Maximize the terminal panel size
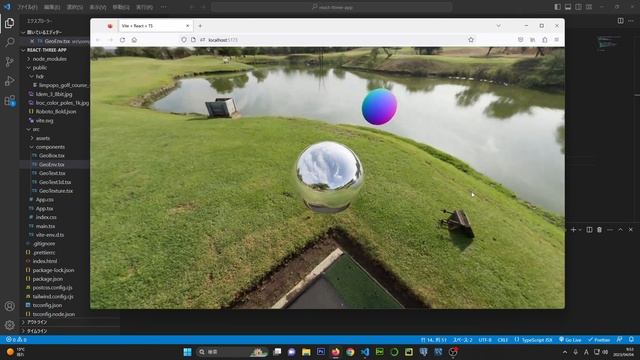Image resolution: width=640 pixels, height=360 pixels. [620, 230]
